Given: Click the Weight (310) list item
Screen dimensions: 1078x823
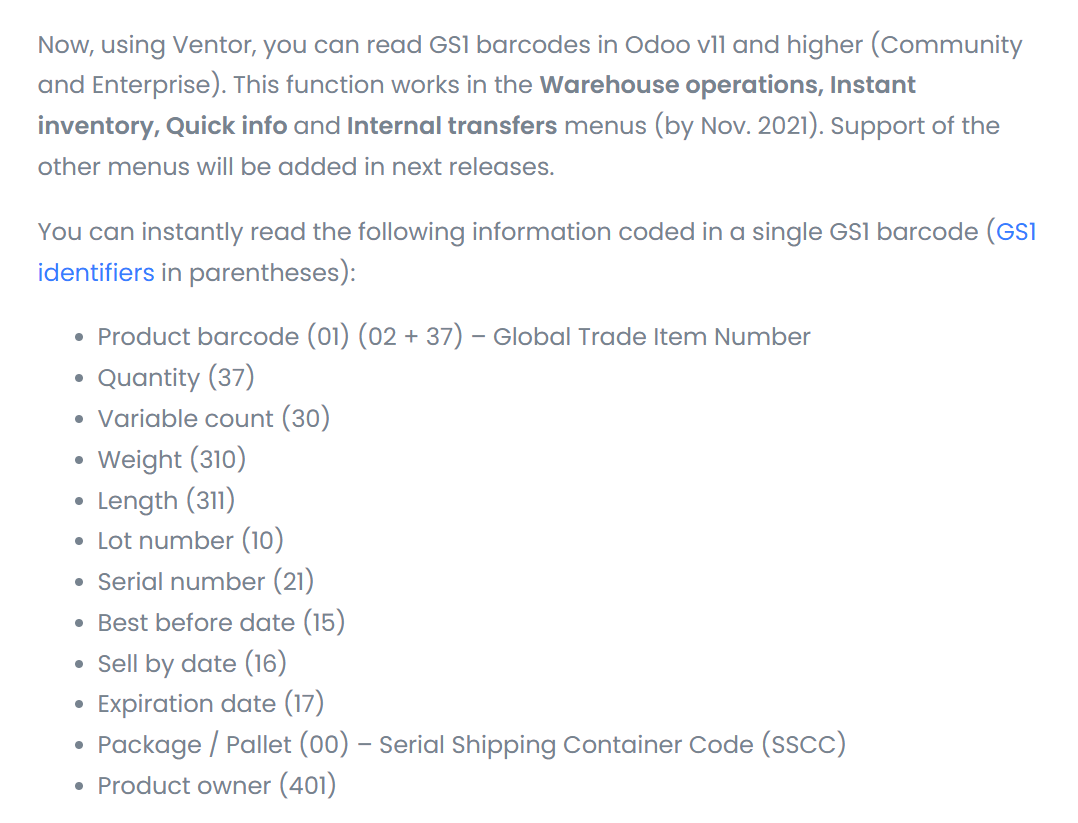Looking at the screenshot, I should click(171, 460).
